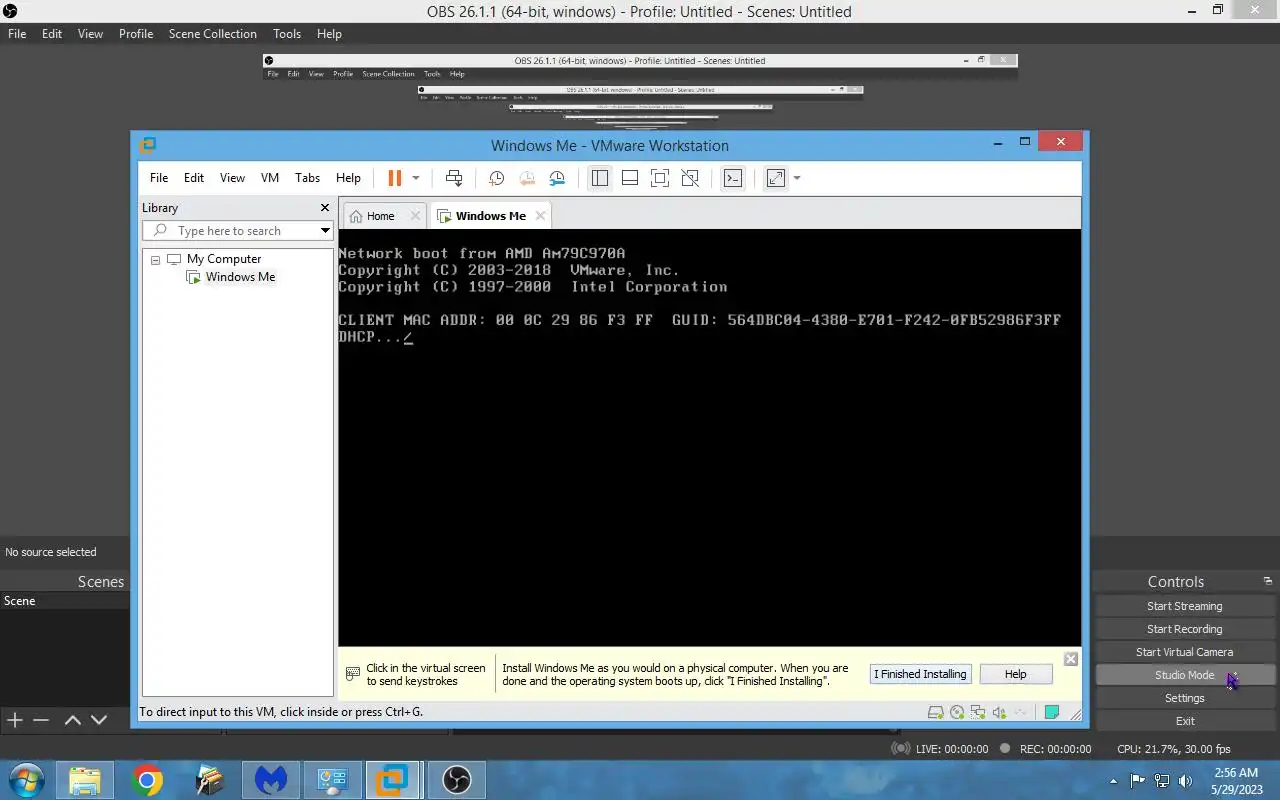Open OBS Scene Collection menu
The image size is (1280, 800).
point(213,33)
